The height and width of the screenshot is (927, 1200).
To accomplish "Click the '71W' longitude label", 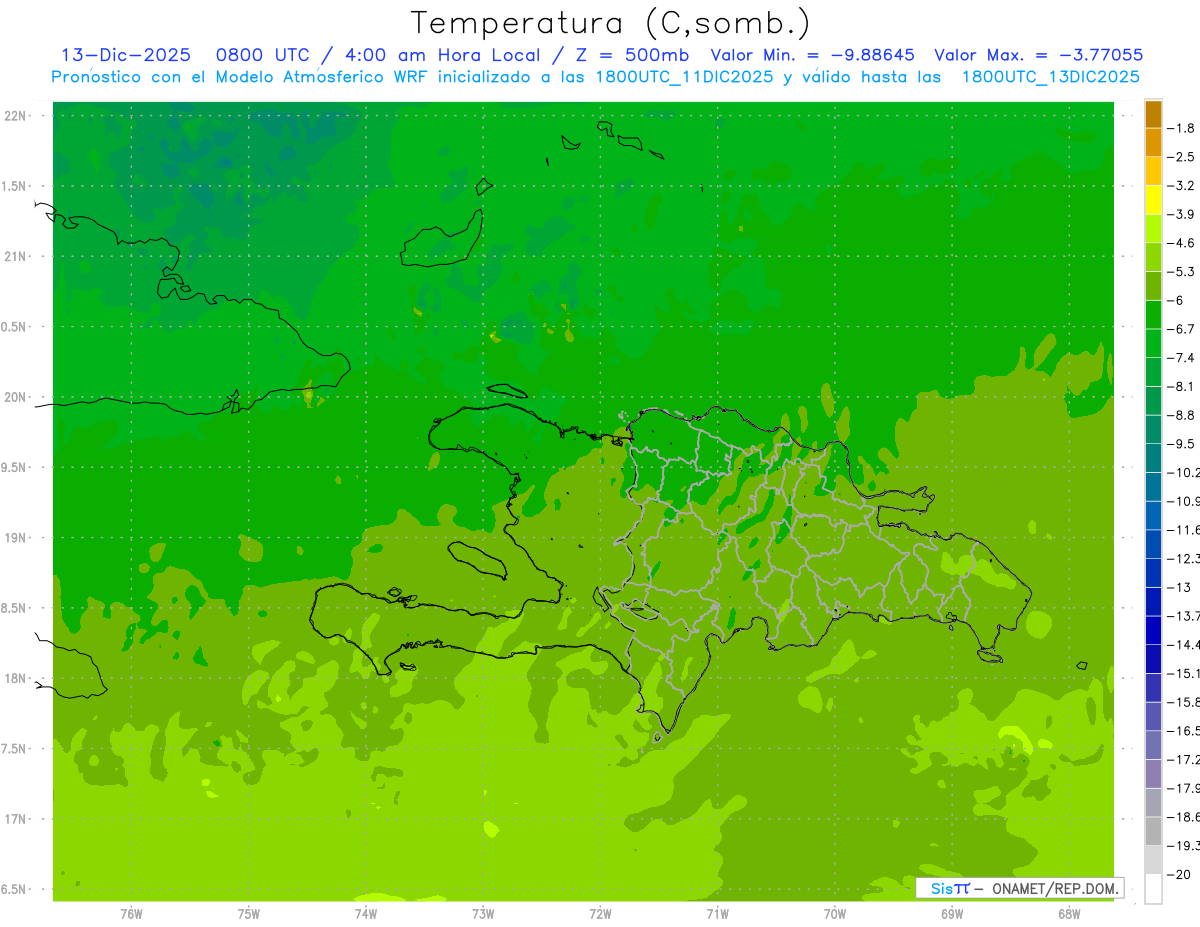I will [717, 913].
